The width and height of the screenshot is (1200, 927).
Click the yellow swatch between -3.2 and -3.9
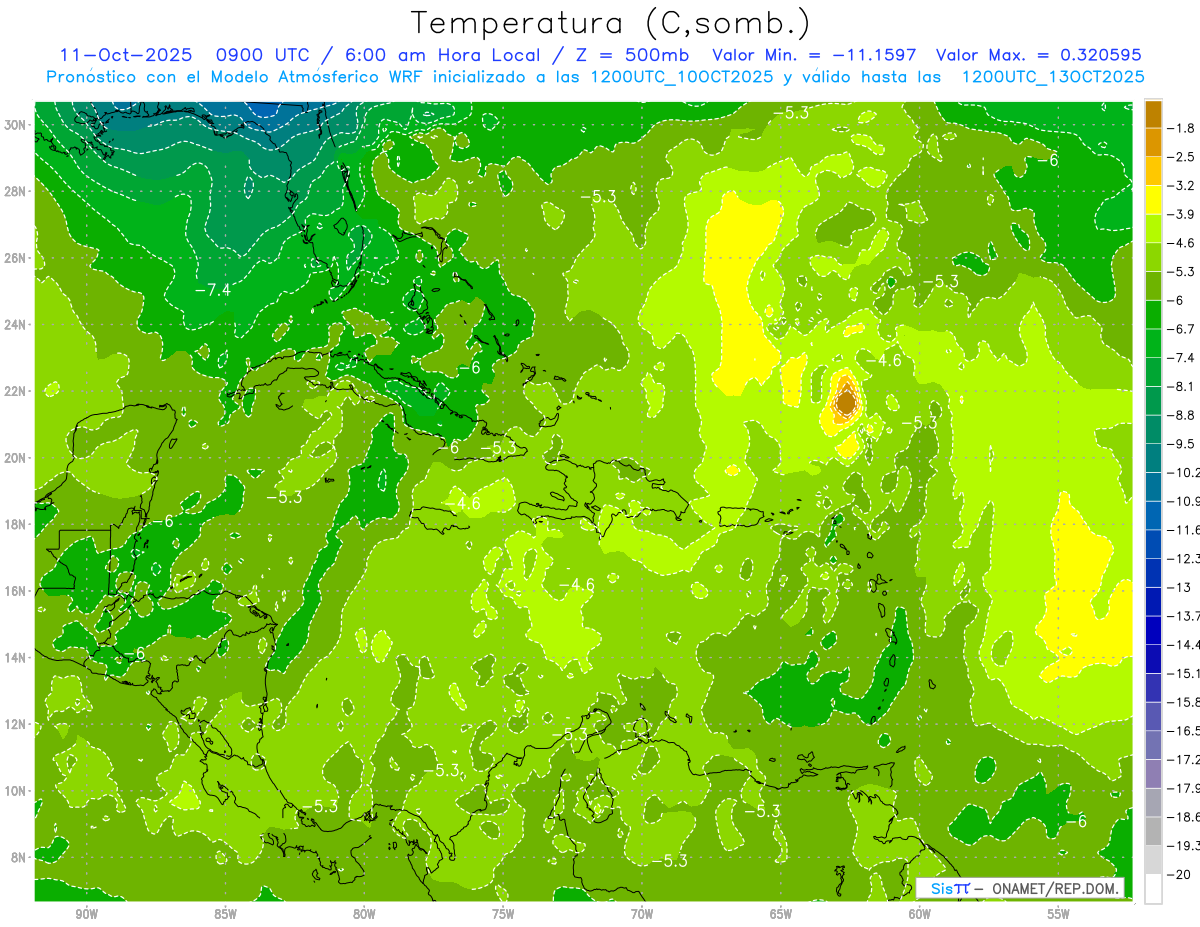tap(1153, 200)
